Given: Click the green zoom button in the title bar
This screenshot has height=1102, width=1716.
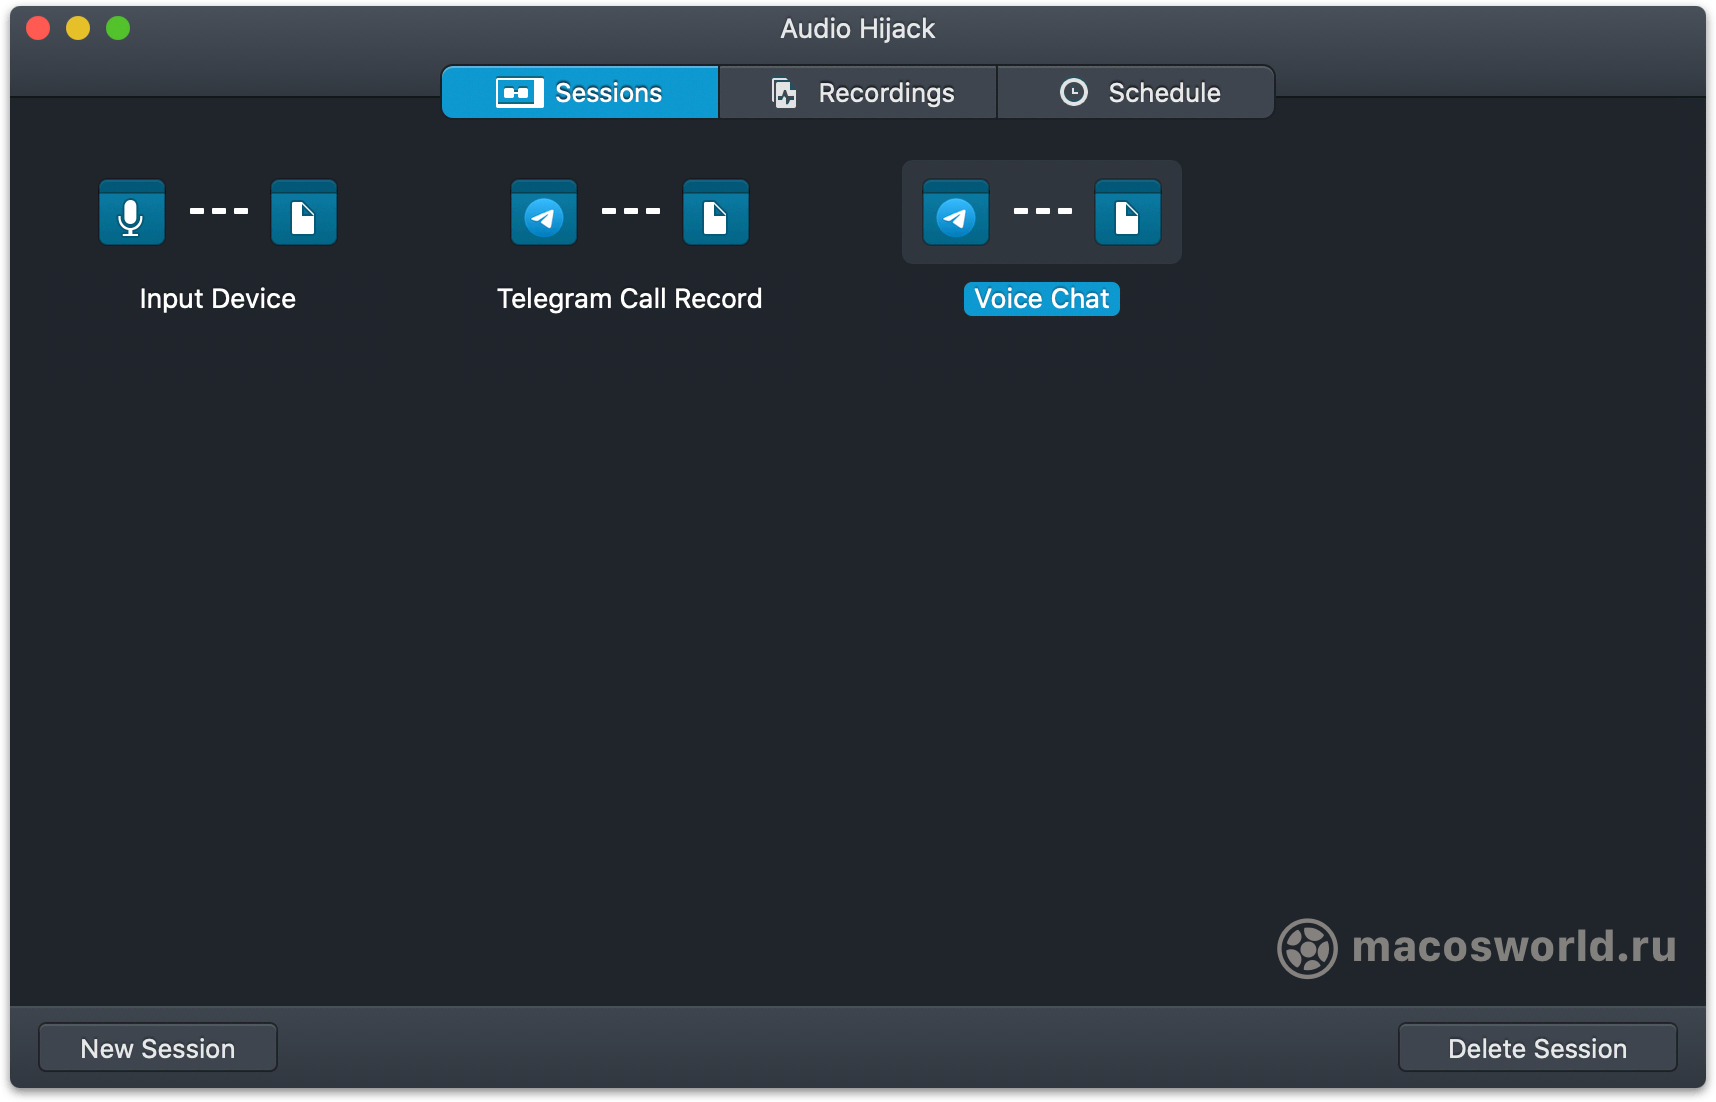Looking at the screenshot, I should tap(117, 28).
